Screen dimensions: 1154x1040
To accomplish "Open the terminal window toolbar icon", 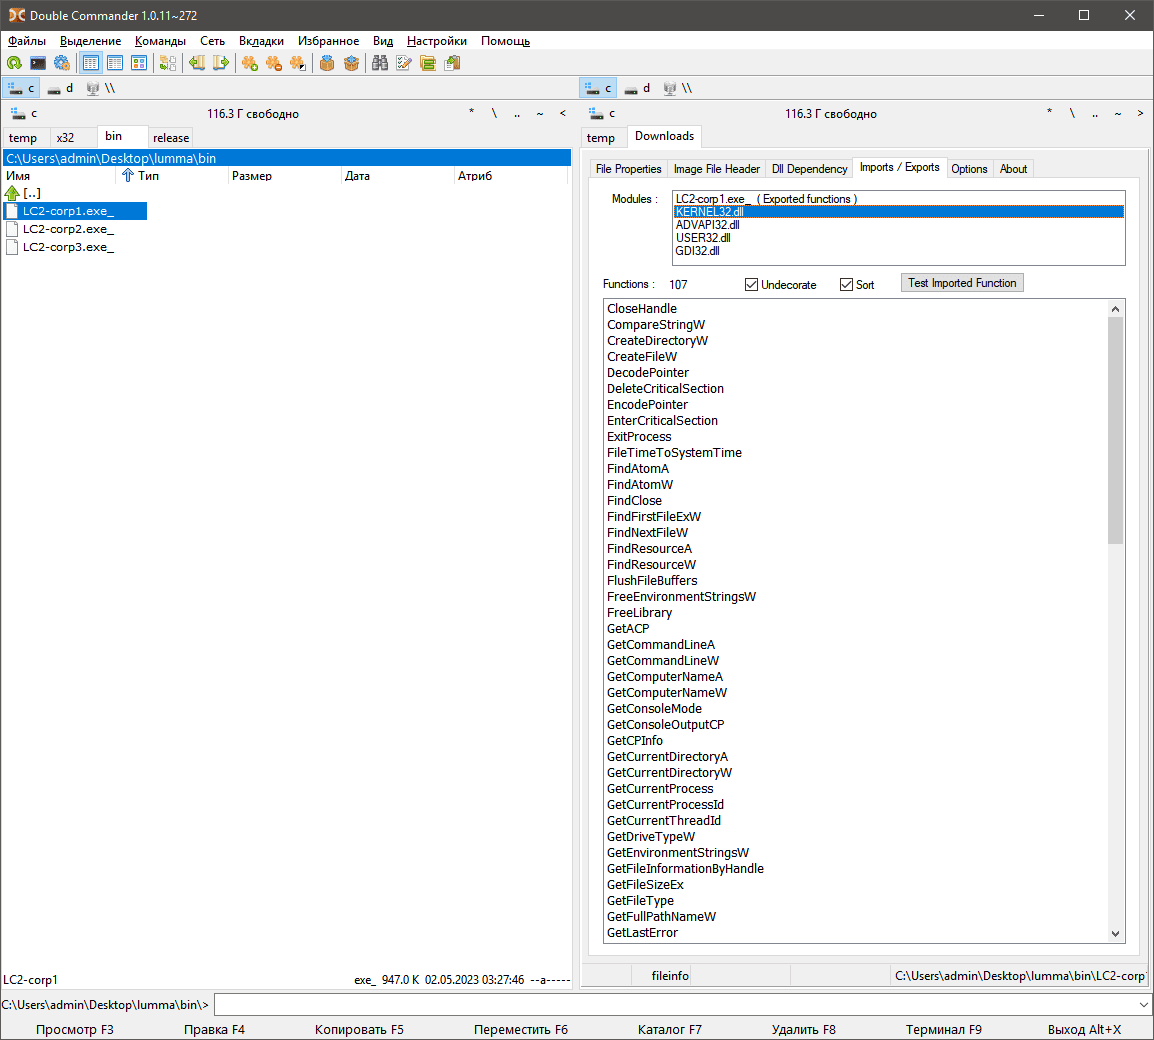I will tap(38, 63).
